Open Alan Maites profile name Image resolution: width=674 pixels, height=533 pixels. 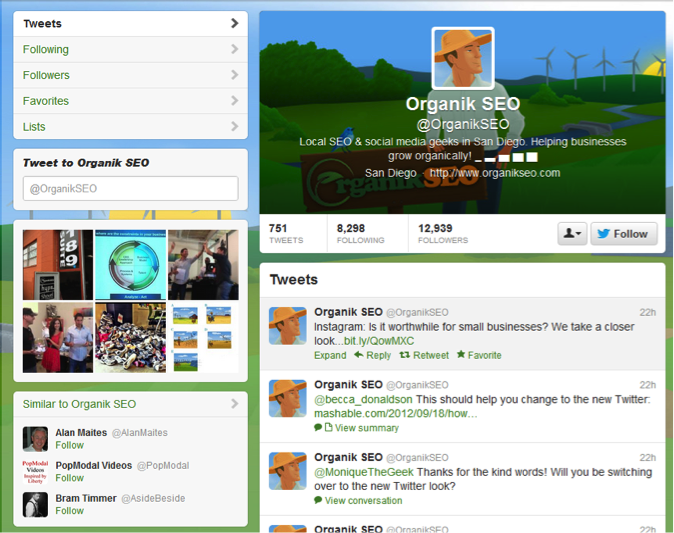[x=81, y=432]
